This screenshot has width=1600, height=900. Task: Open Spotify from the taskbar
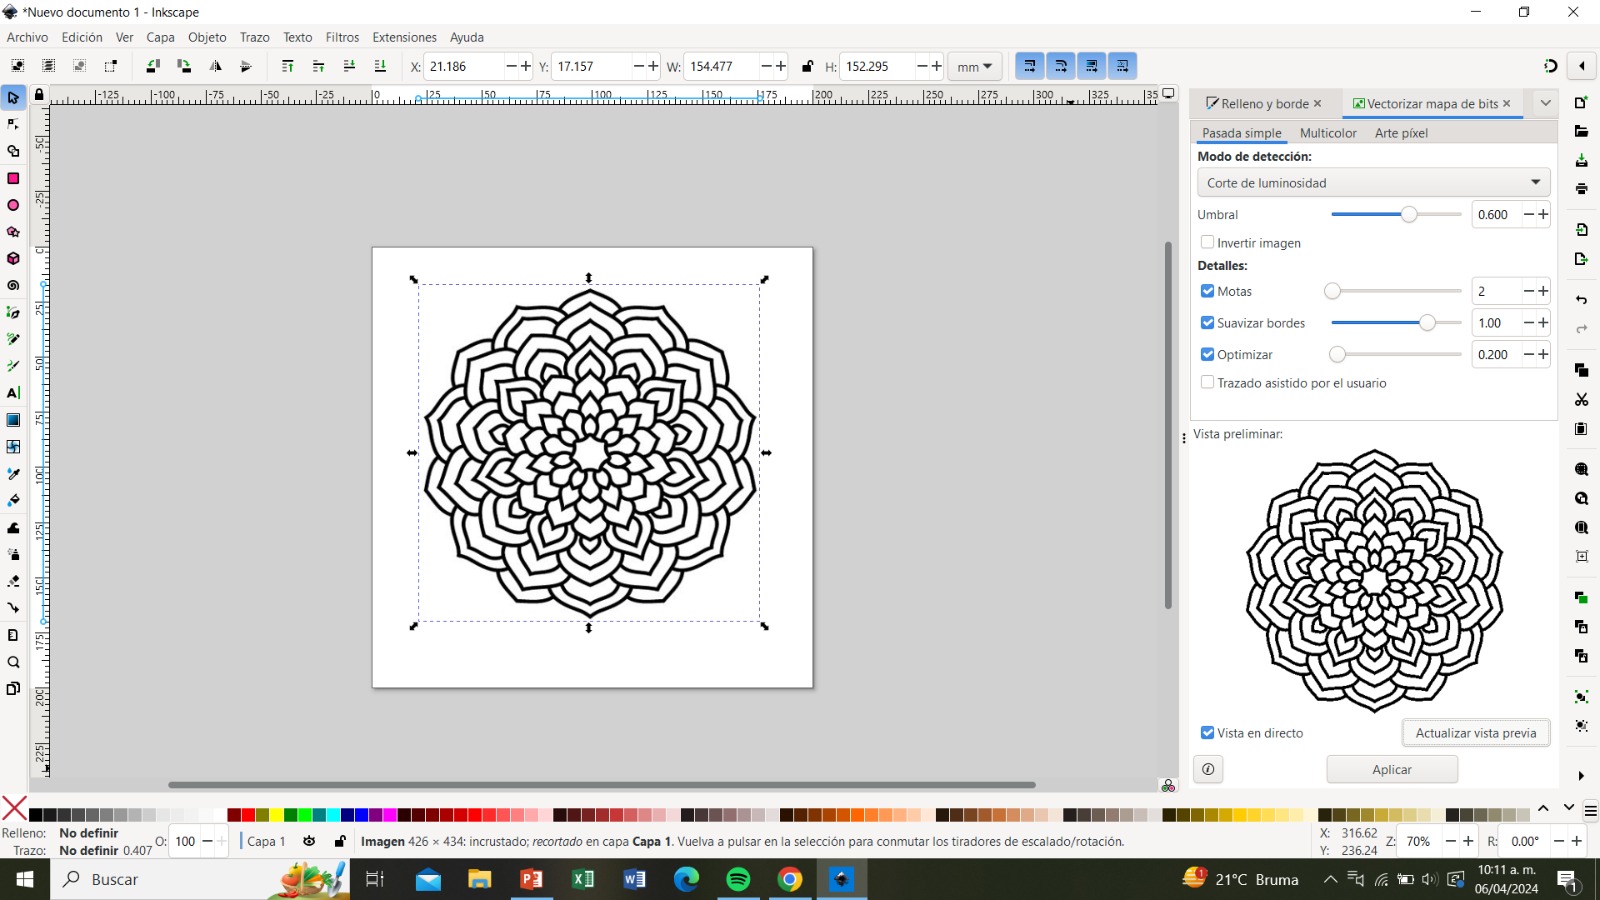click(x=738, y=879)
